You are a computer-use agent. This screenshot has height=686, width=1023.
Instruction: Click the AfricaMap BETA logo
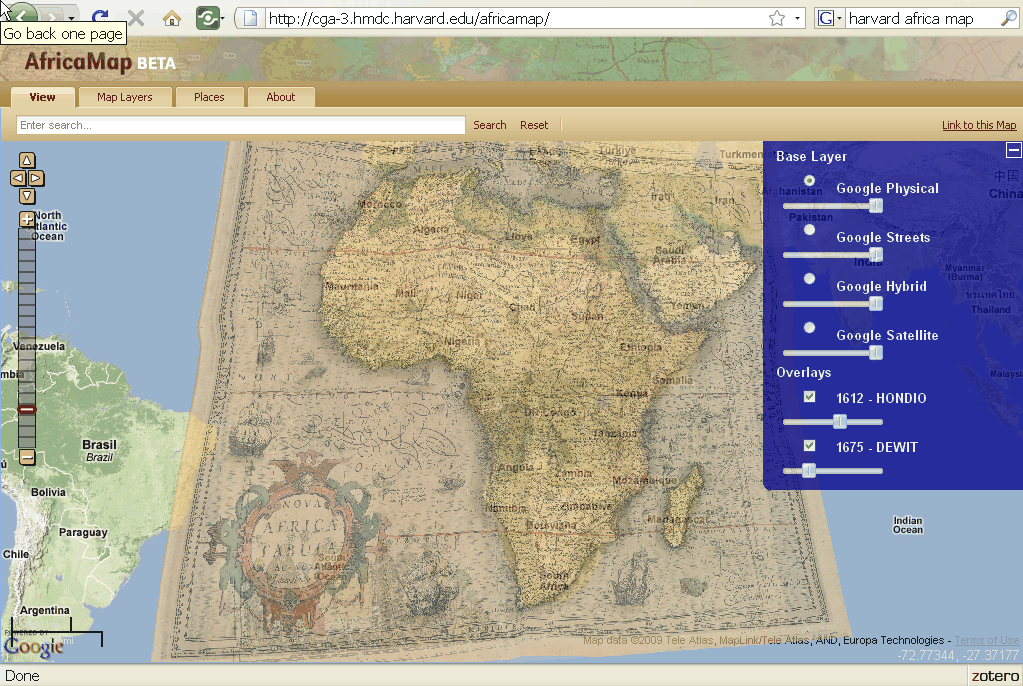100,62
